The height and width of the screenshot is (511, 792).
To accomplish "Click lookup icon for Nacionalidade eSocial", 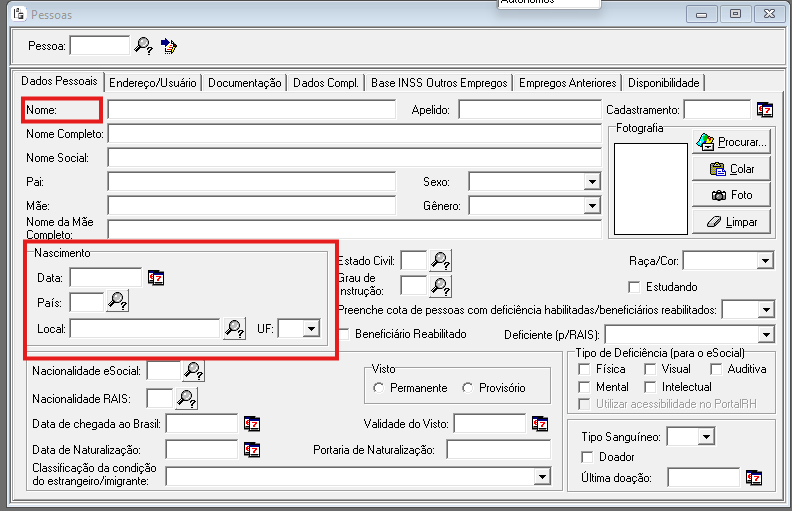I will (193, 371).
